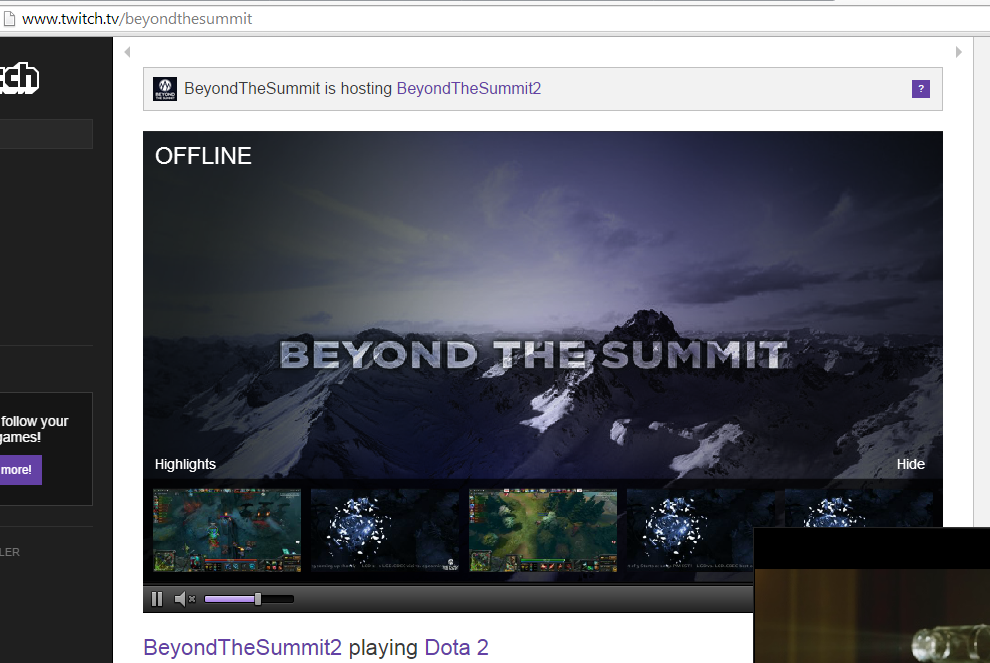The image size is (990, 663).
Task: Click the Highlights label in player
Action: click(x=185, y=464)
